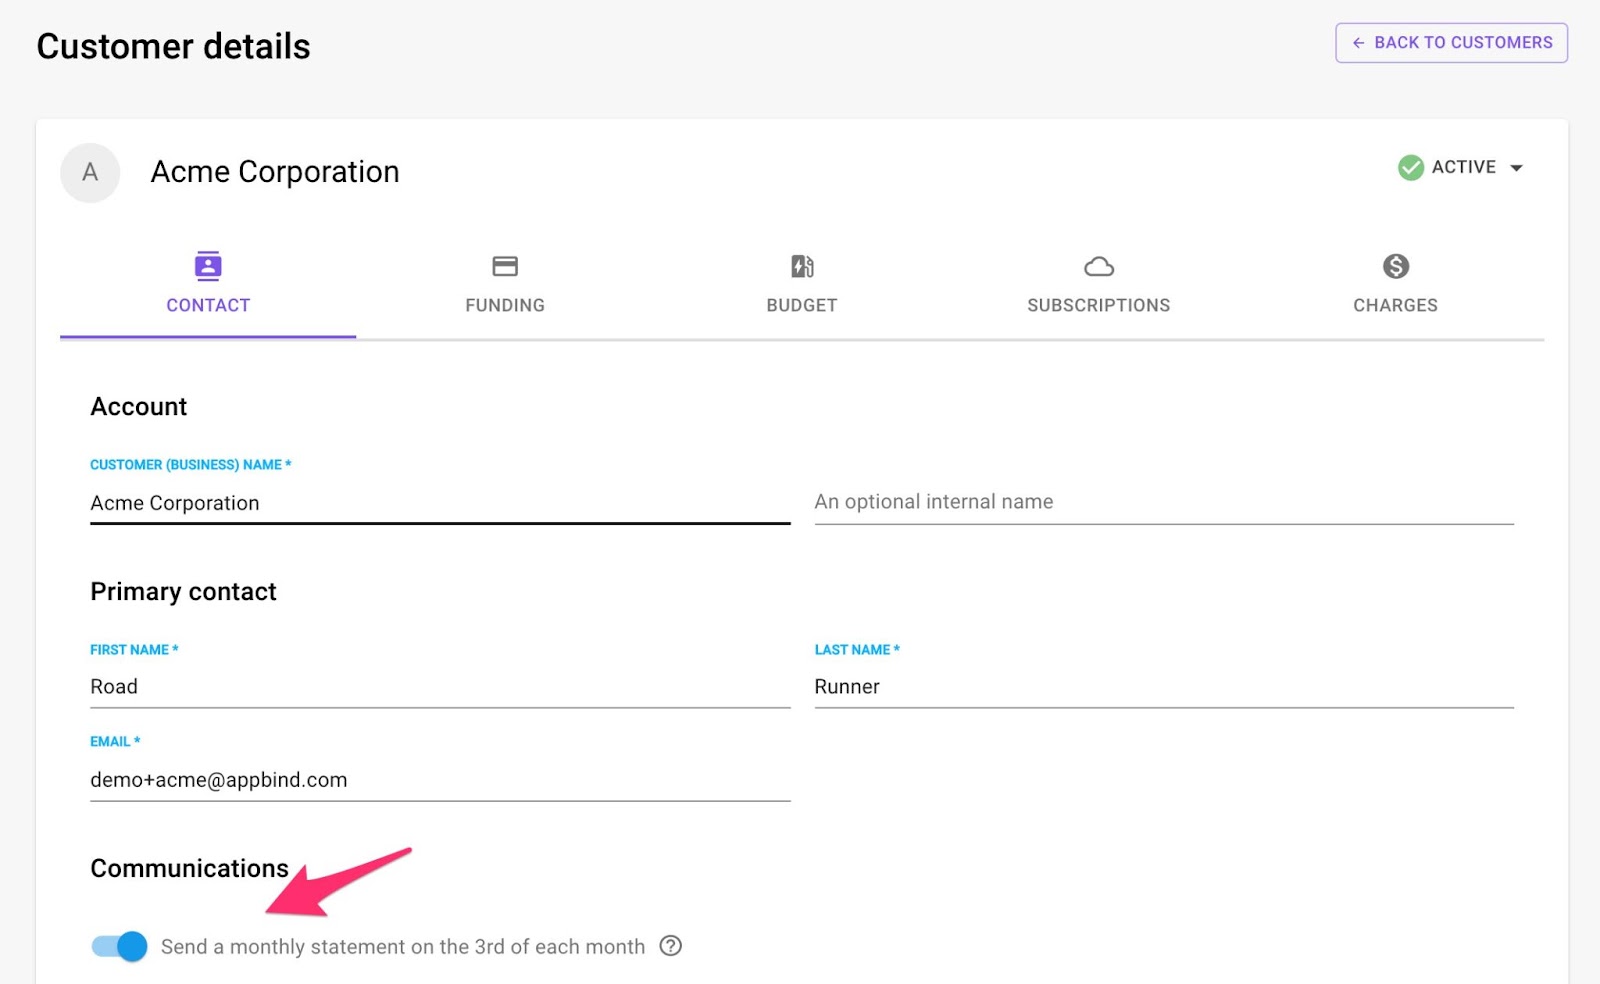The image size is (1600, 984).
Task: Click the contact card icon
Action: coord(208,266)
